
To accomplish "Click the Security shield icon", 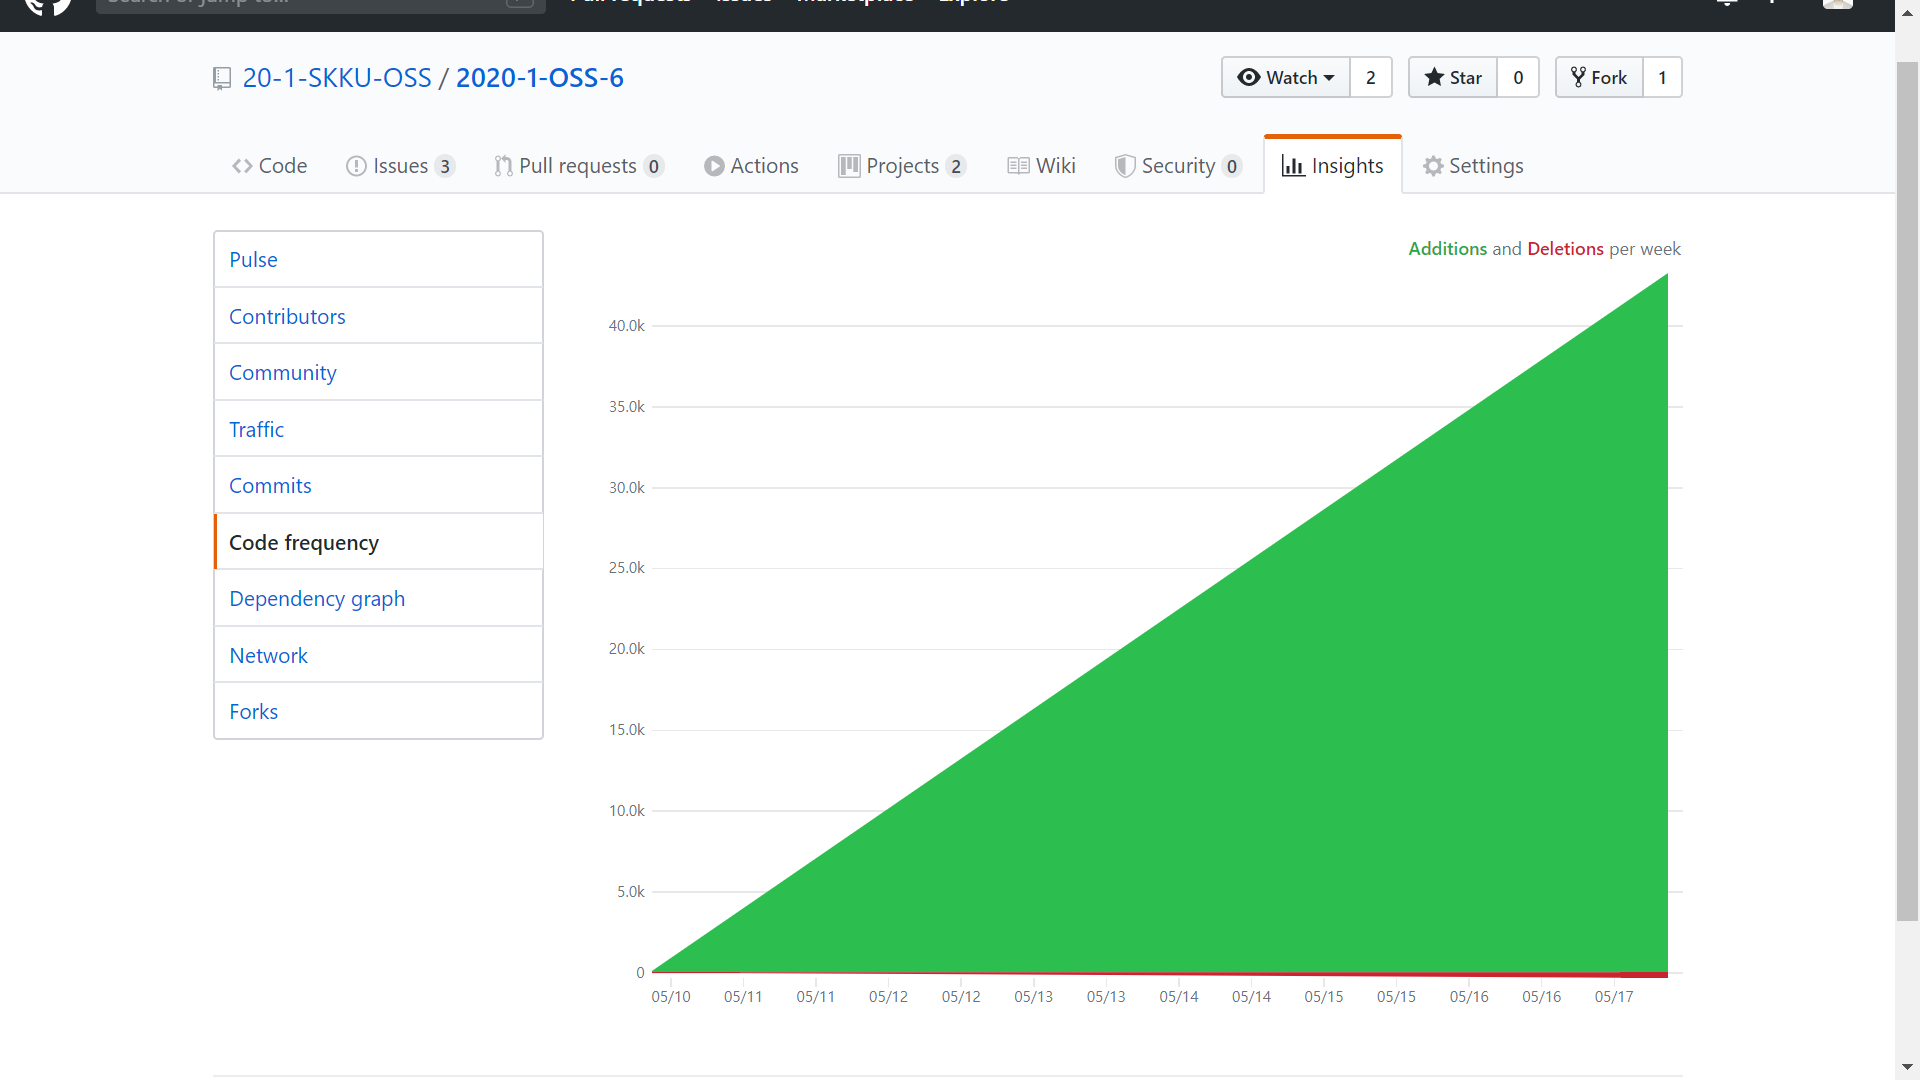I will pos(1125,166).
